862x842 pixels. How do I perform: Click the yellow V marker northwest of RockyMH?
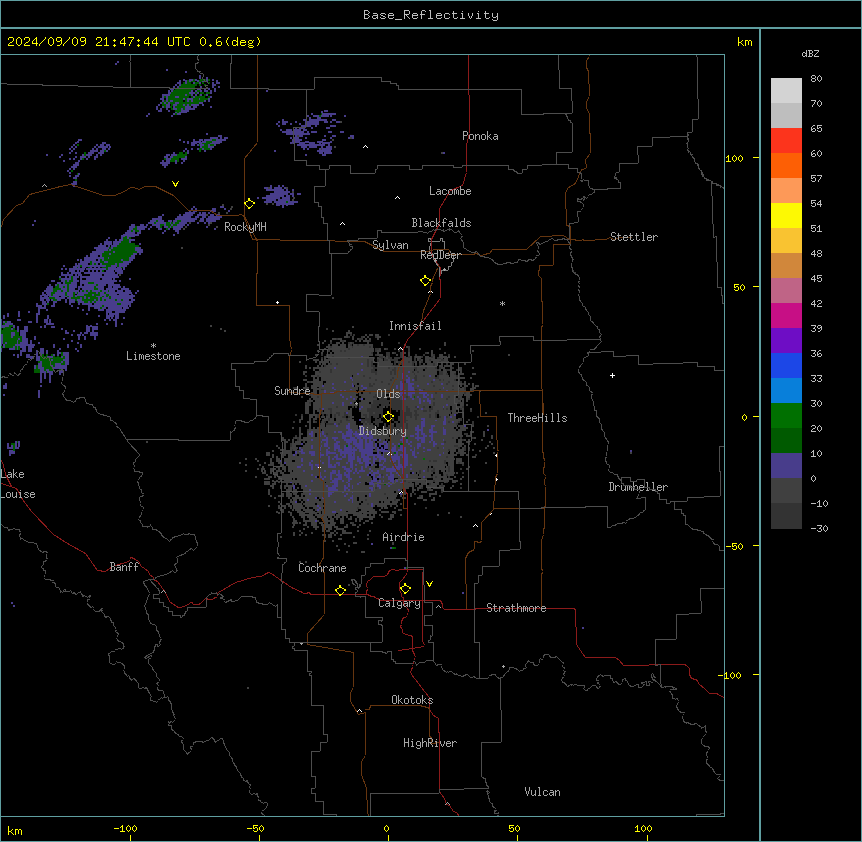pyautogui.click(x=175, y=184)
